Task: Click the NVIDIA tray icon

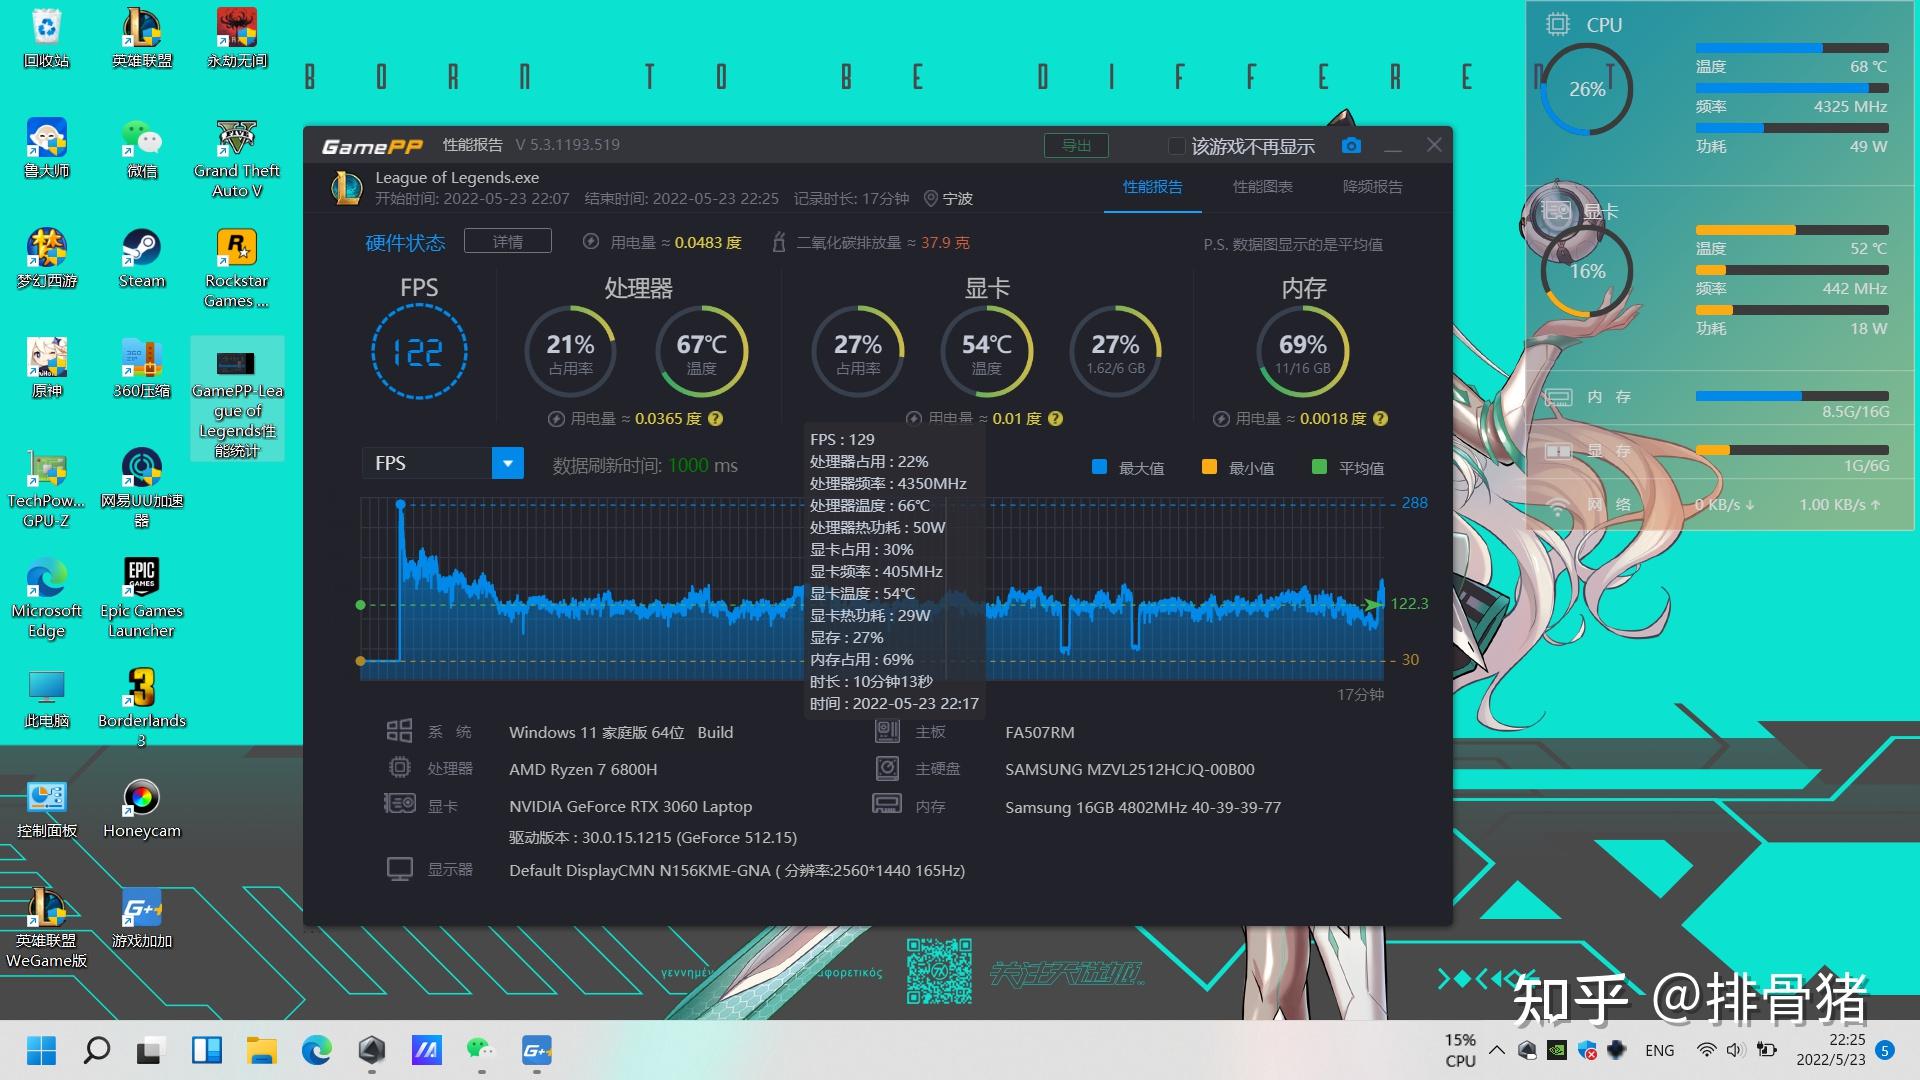Action: pos(1556,1050)
